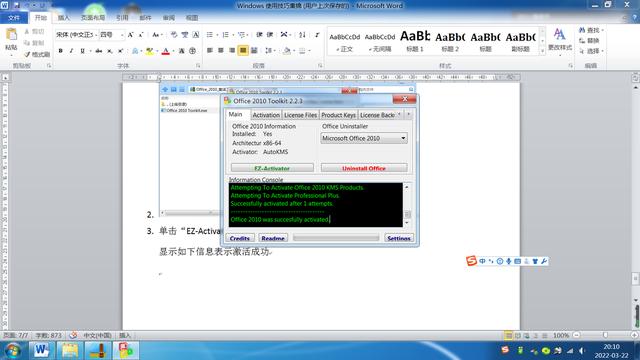Viewport: 640px width, 360px height.
Task: Click the Bullets list icon
Action: (x=210, y=35)
